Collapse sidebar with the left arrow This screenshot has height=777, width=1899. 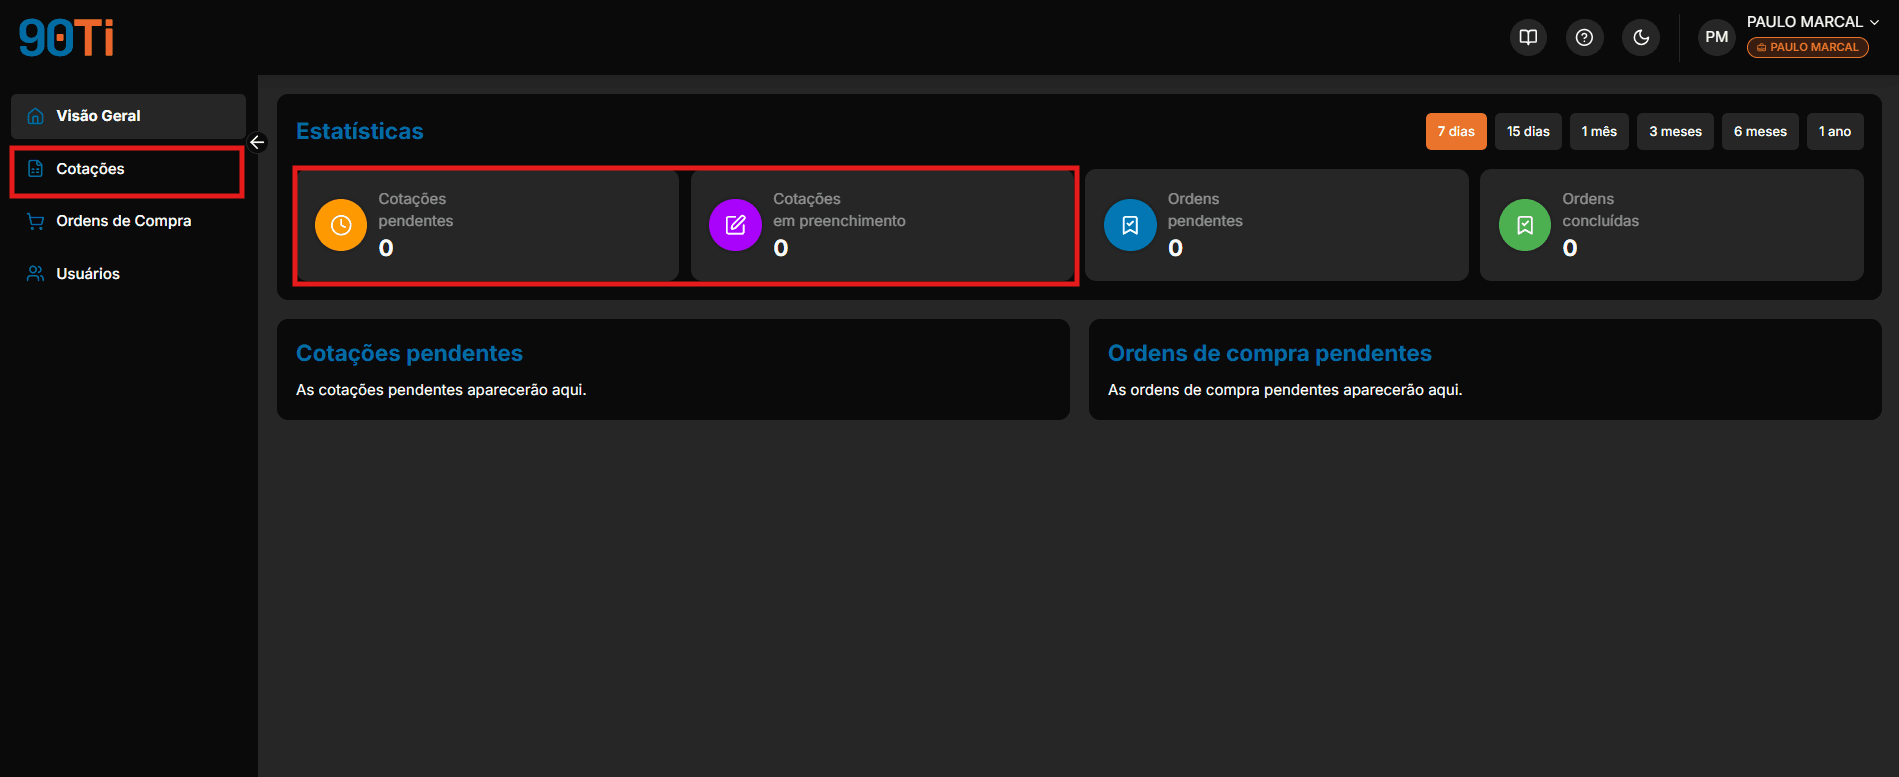pos(257,142)
